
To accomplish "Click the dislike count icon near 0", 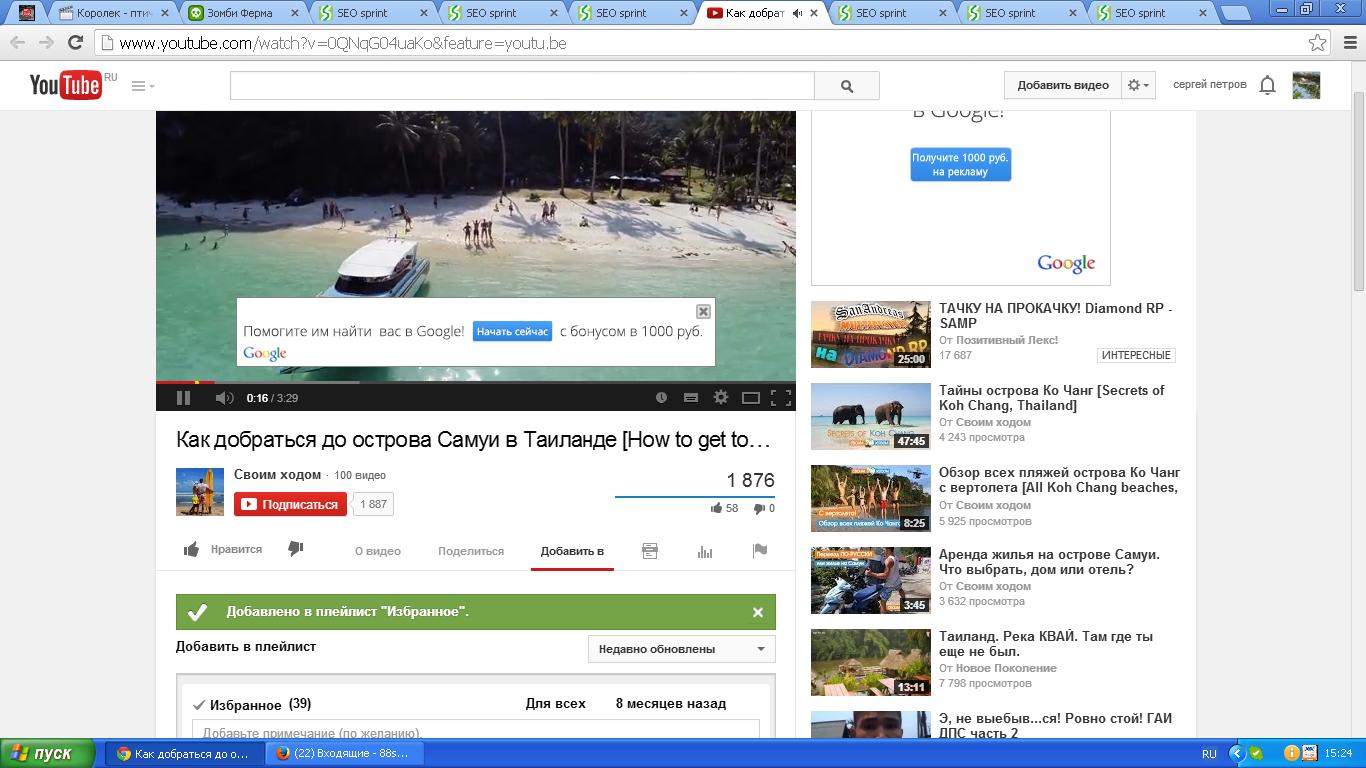I will click(x=759, y=508).
